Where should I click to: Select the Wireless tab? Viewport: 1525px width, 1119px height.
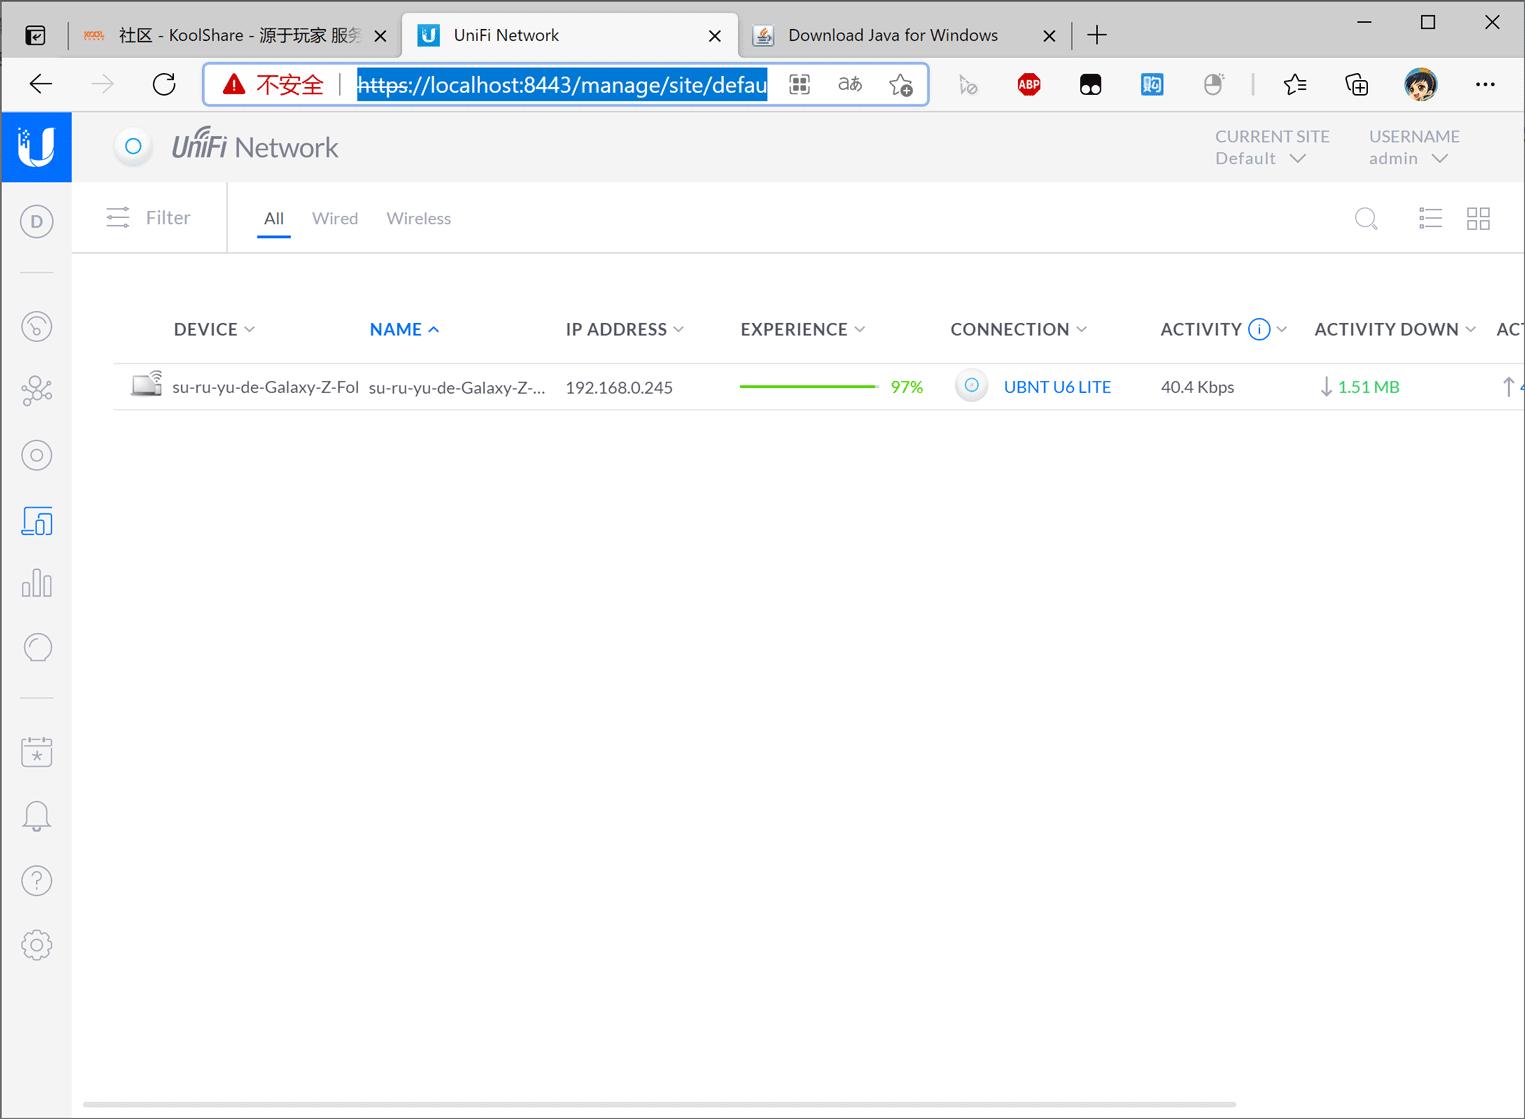418,219
